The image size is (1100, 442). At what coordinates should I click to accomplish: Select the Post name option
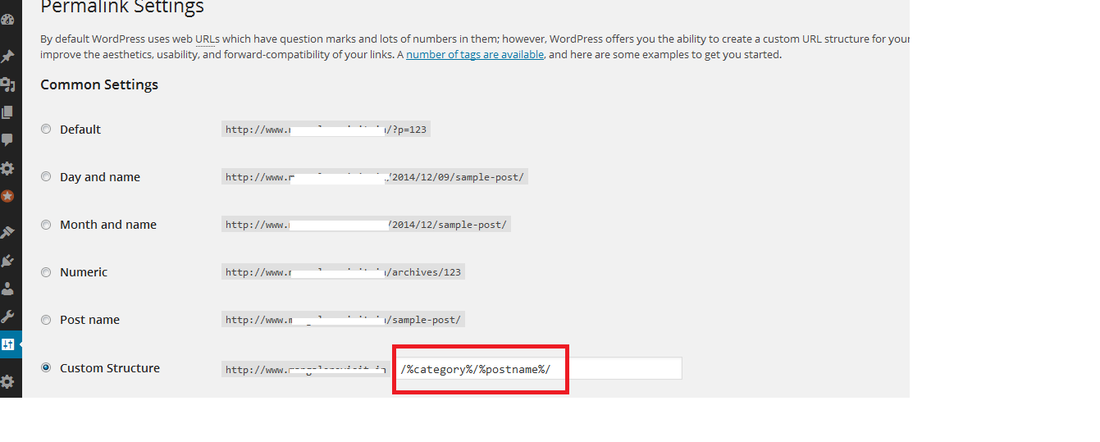46,320
